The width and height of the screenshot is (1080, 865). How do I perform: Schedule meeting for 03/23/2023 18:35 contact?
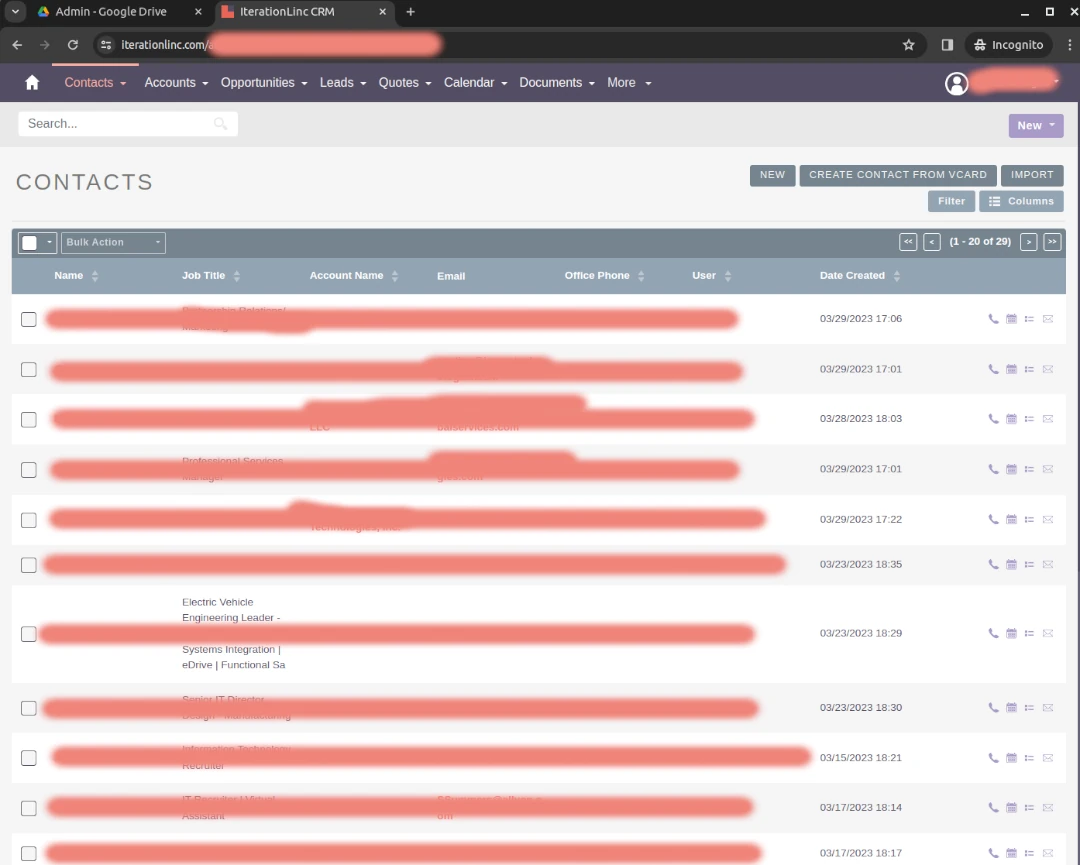click(1011, 564)
